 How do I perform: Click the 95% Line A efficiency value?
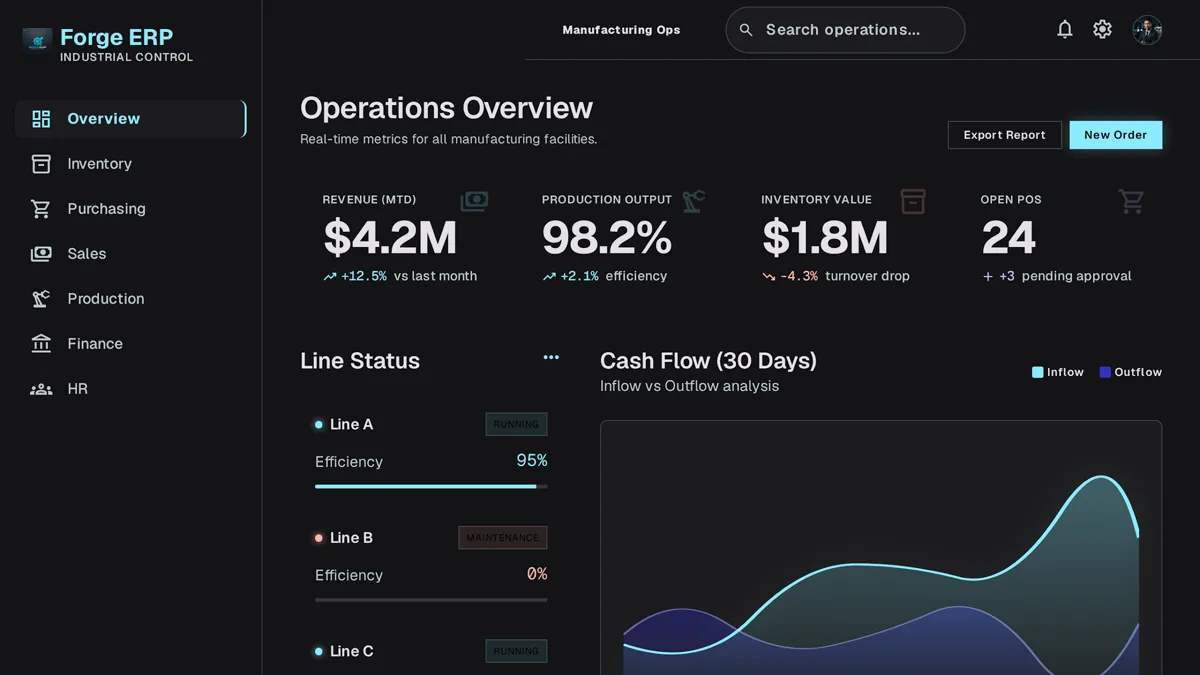pos(532,461)
